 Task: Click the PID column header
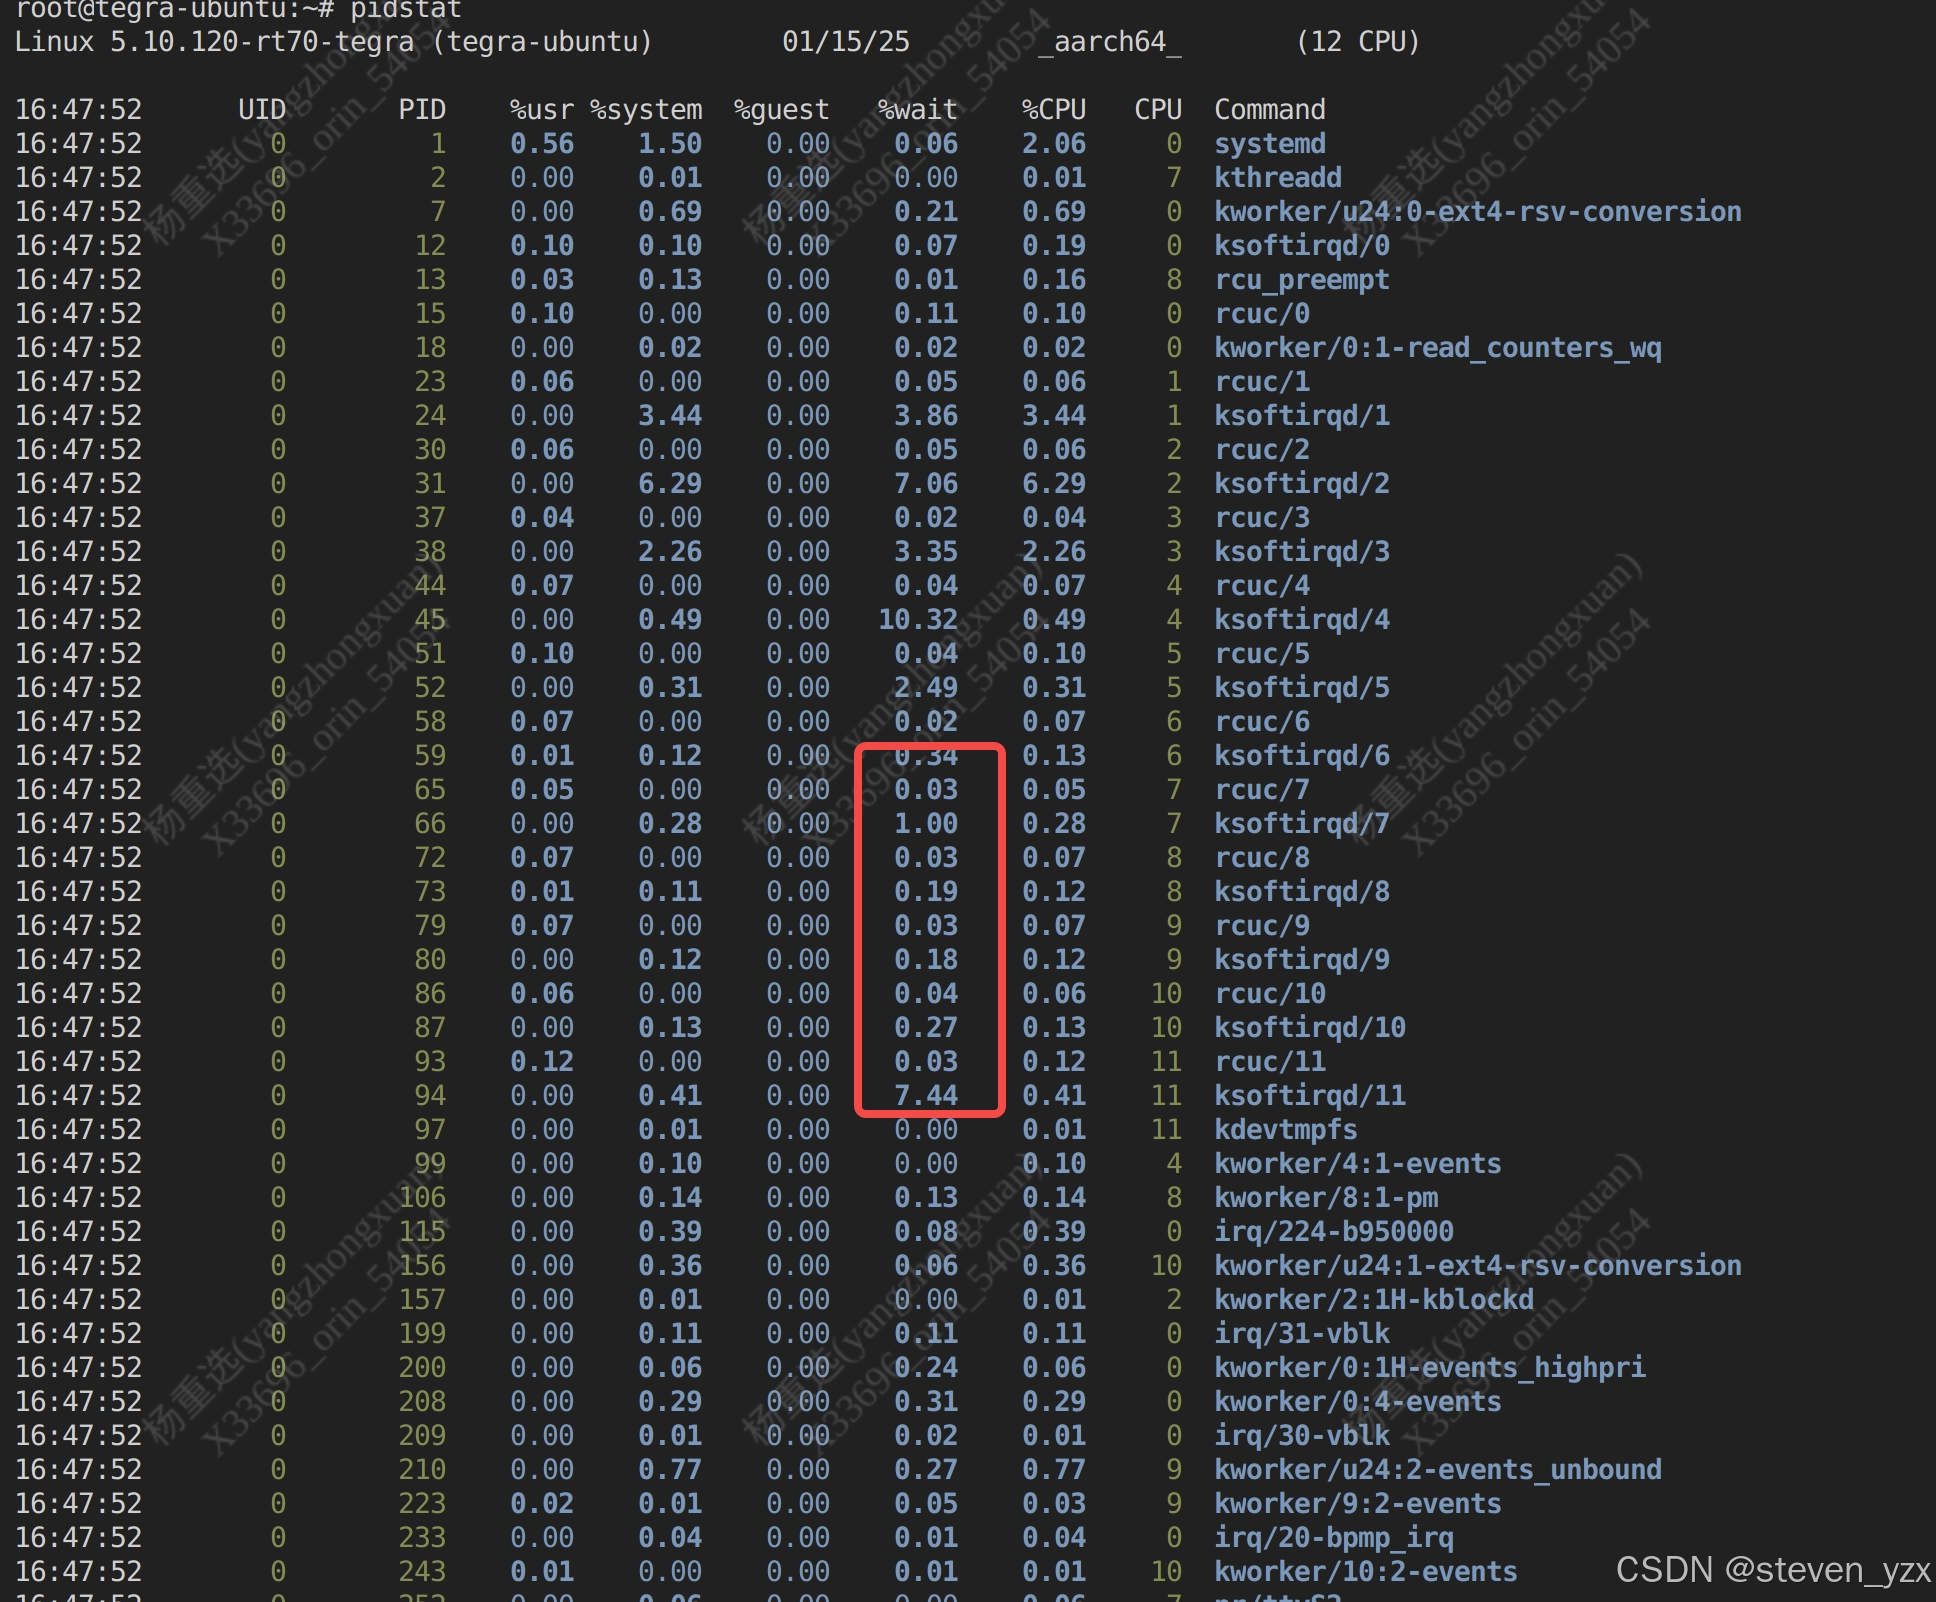click(x=421, y=110)
